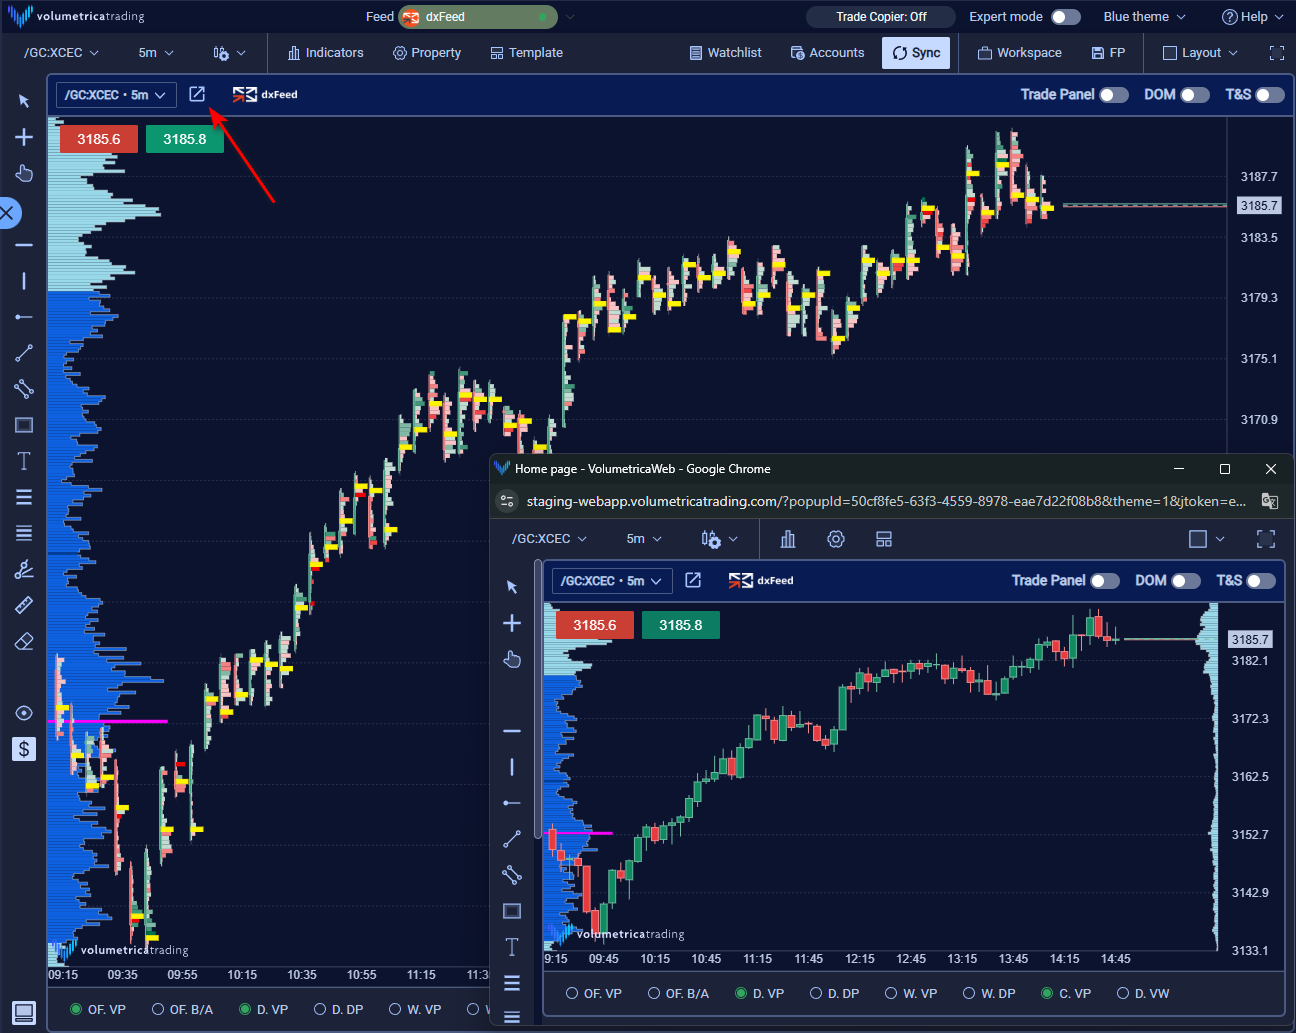This screenshot has width=1296, height=1033.
Task: Select C. VP radio in popup window
Action: (x=1047, y=993)
